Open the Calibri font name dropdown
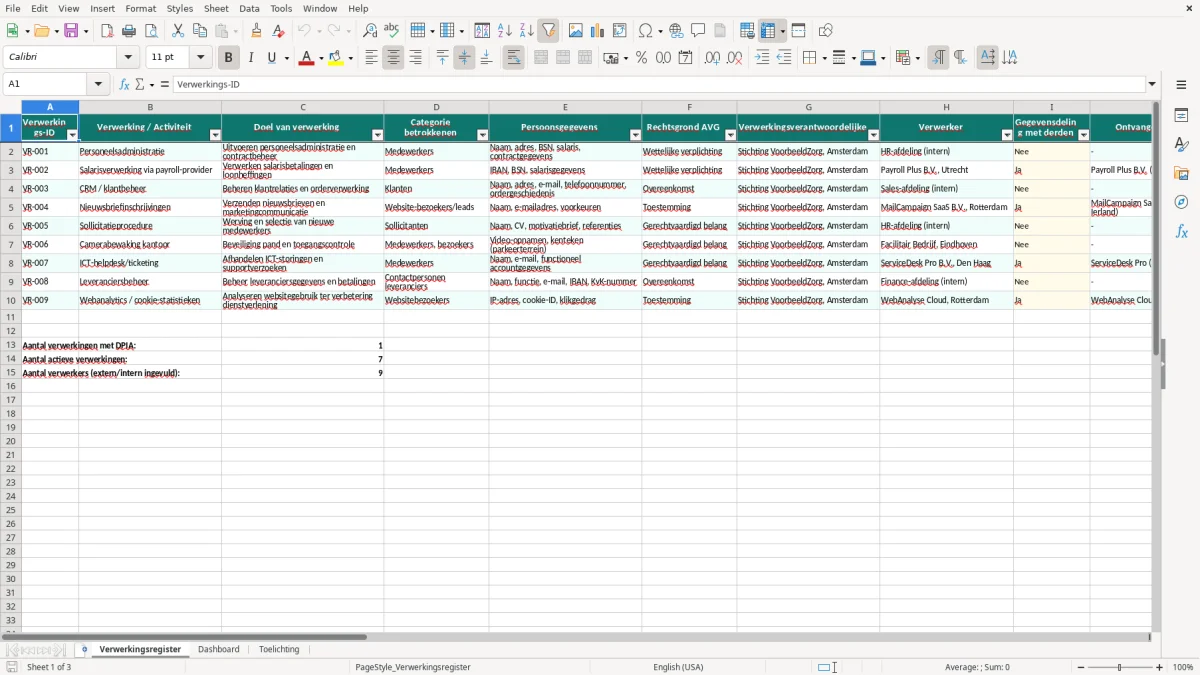Viewport: 1200px width, 675px height. click(128, 58)
